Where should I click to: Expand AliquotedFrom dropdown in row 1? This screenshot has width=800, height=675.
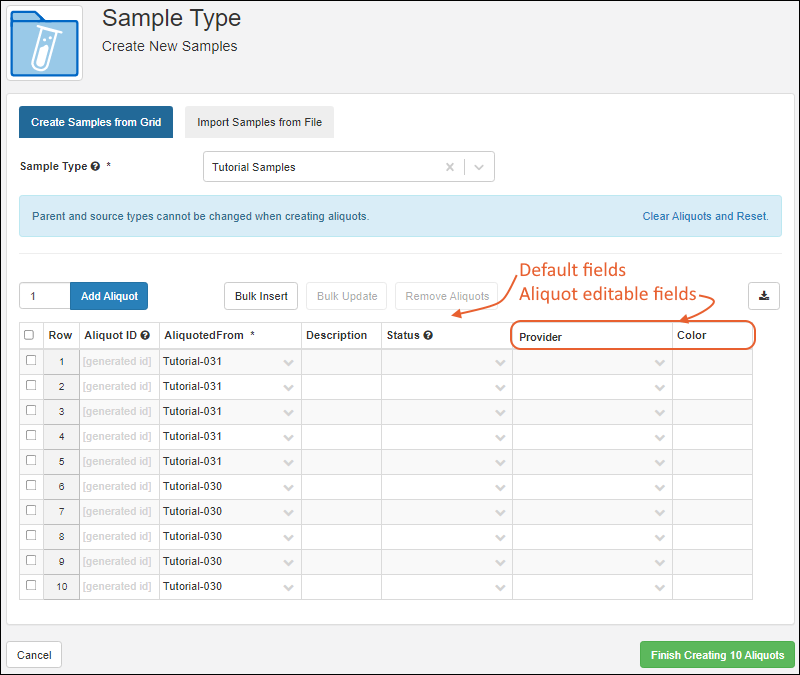(289, 362)
